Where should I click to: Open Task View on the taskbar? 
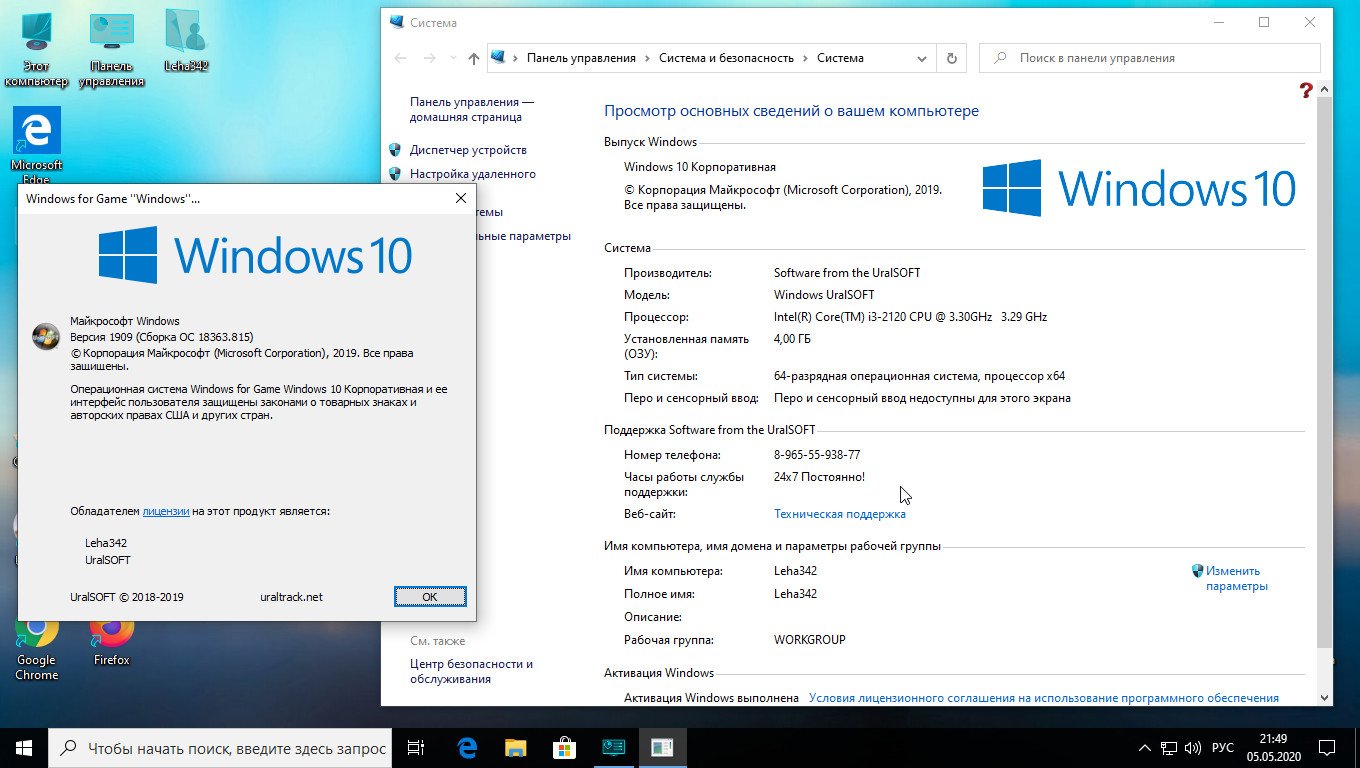(x=417, y=747)
